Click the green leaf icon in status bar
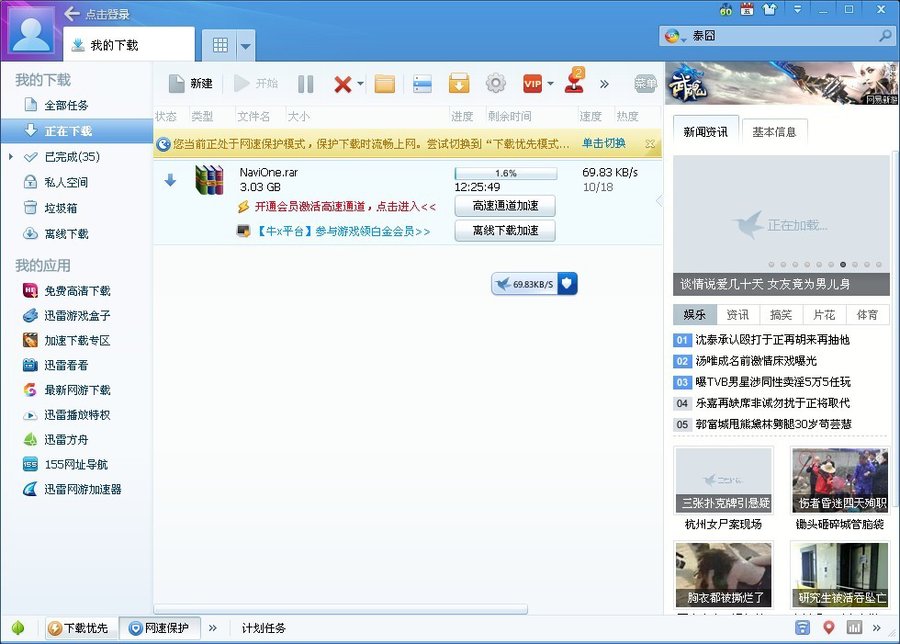 [x=18, y=628]
